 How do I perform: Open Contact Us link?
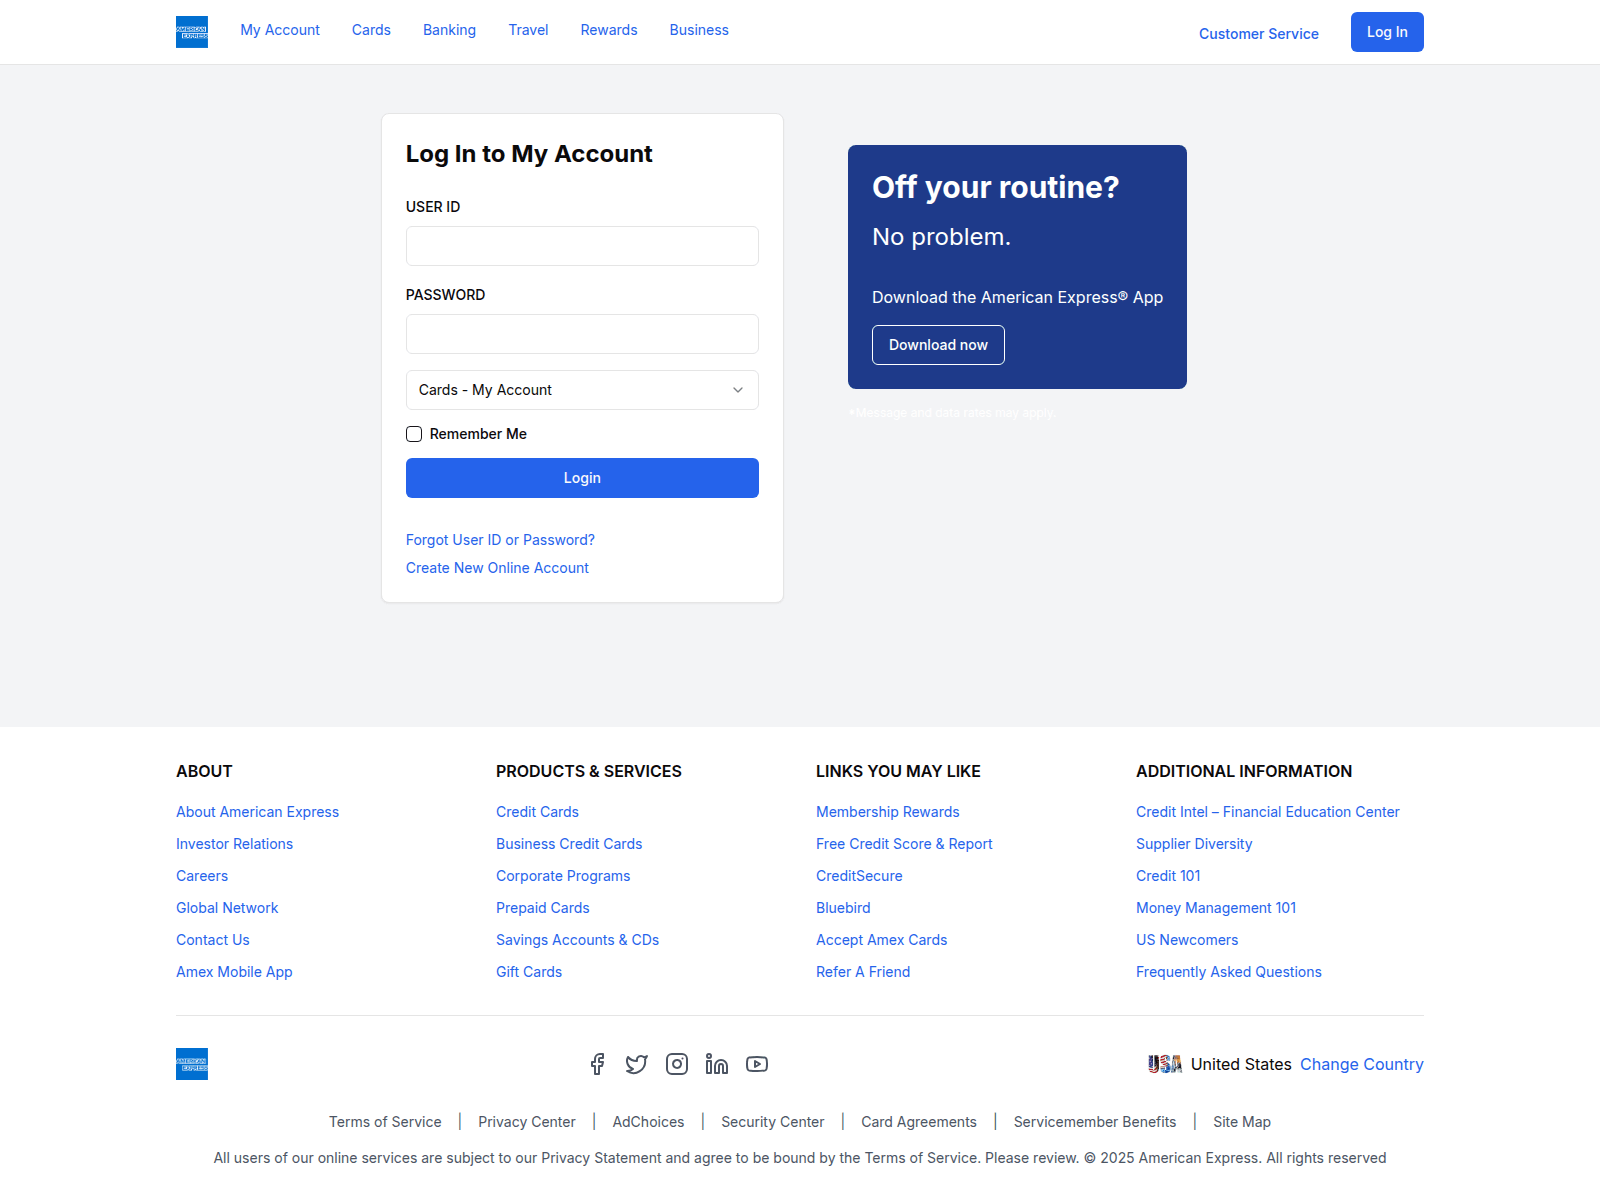coord(213,940)
